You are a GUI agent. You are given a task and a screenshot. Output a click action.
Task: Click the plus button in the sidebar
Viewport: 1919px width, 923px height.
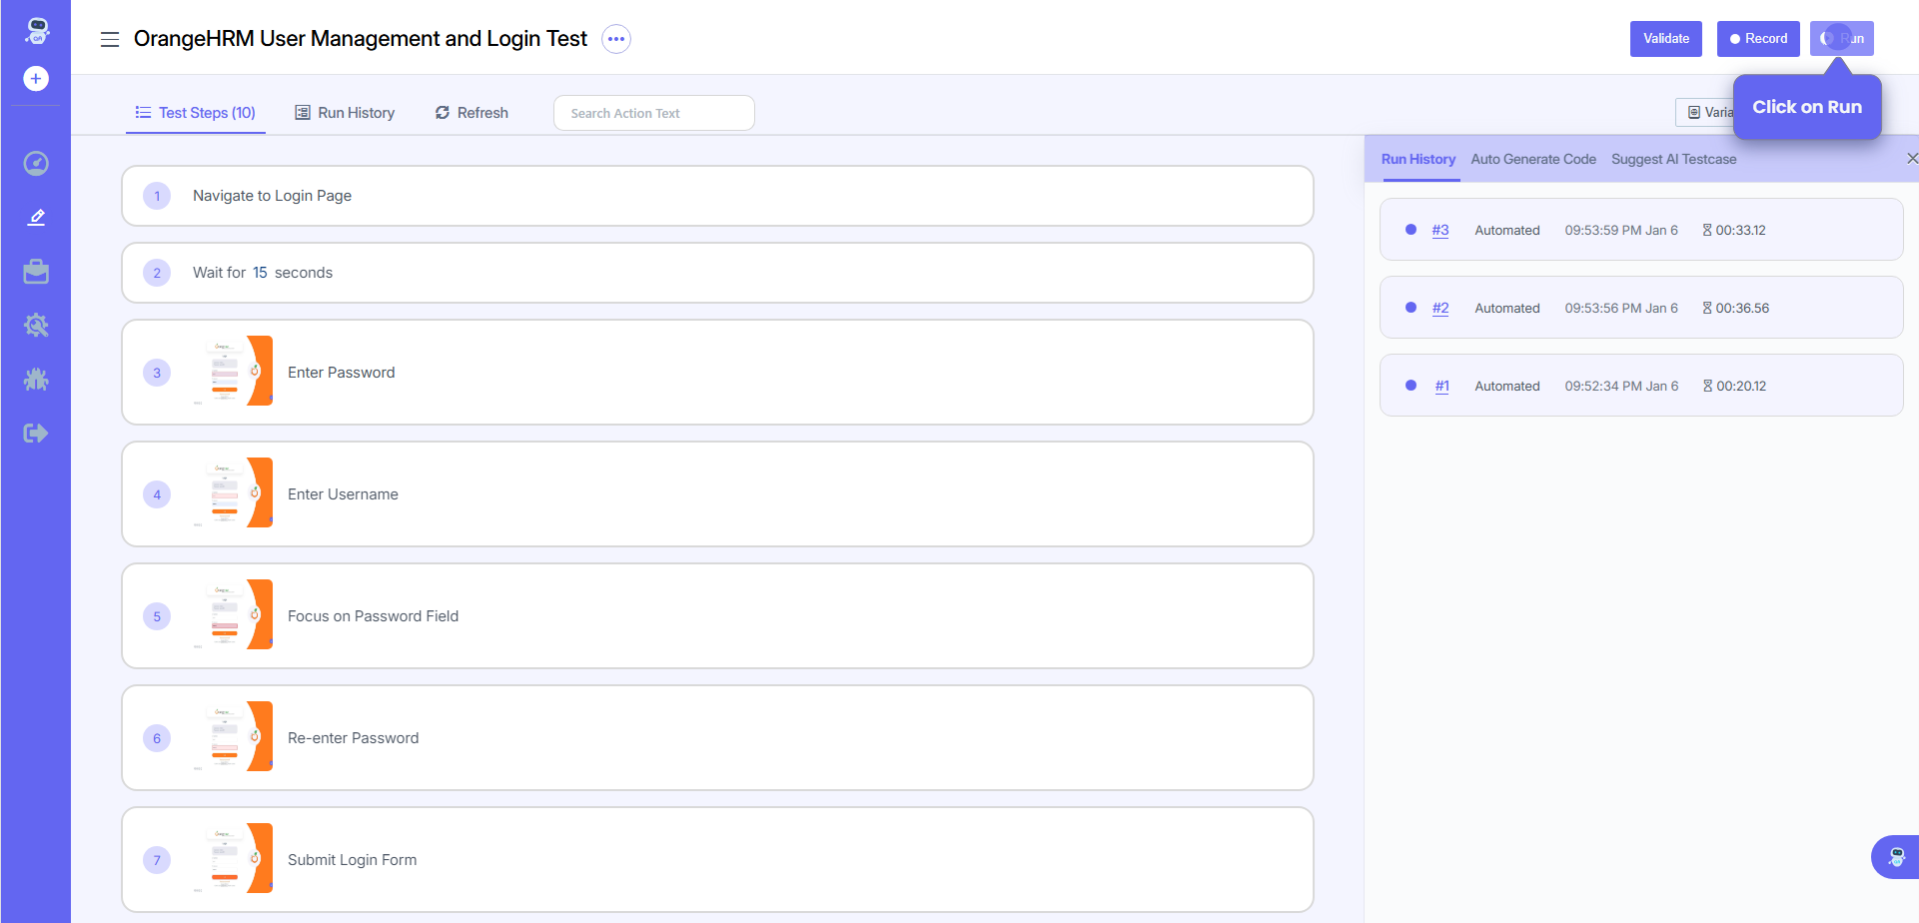click(36, 78)
